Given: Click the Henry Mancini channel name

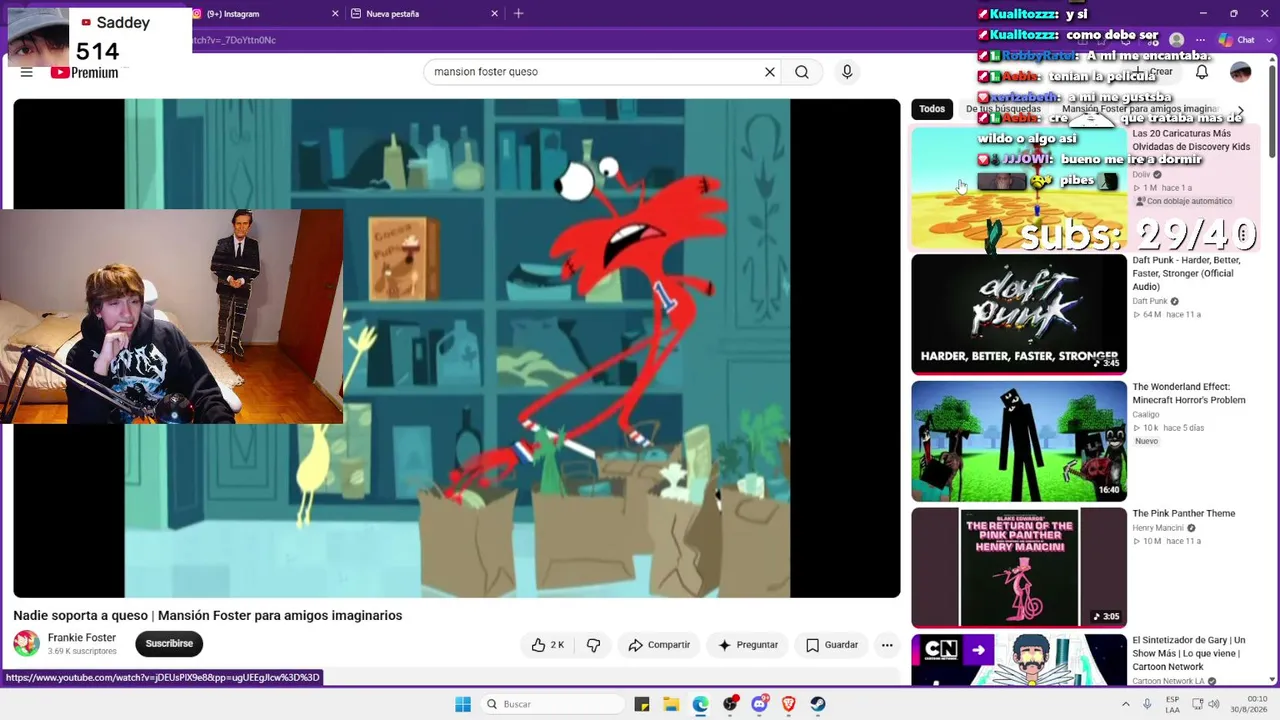Looking at the screenshot, I should tap(1158, 528).
